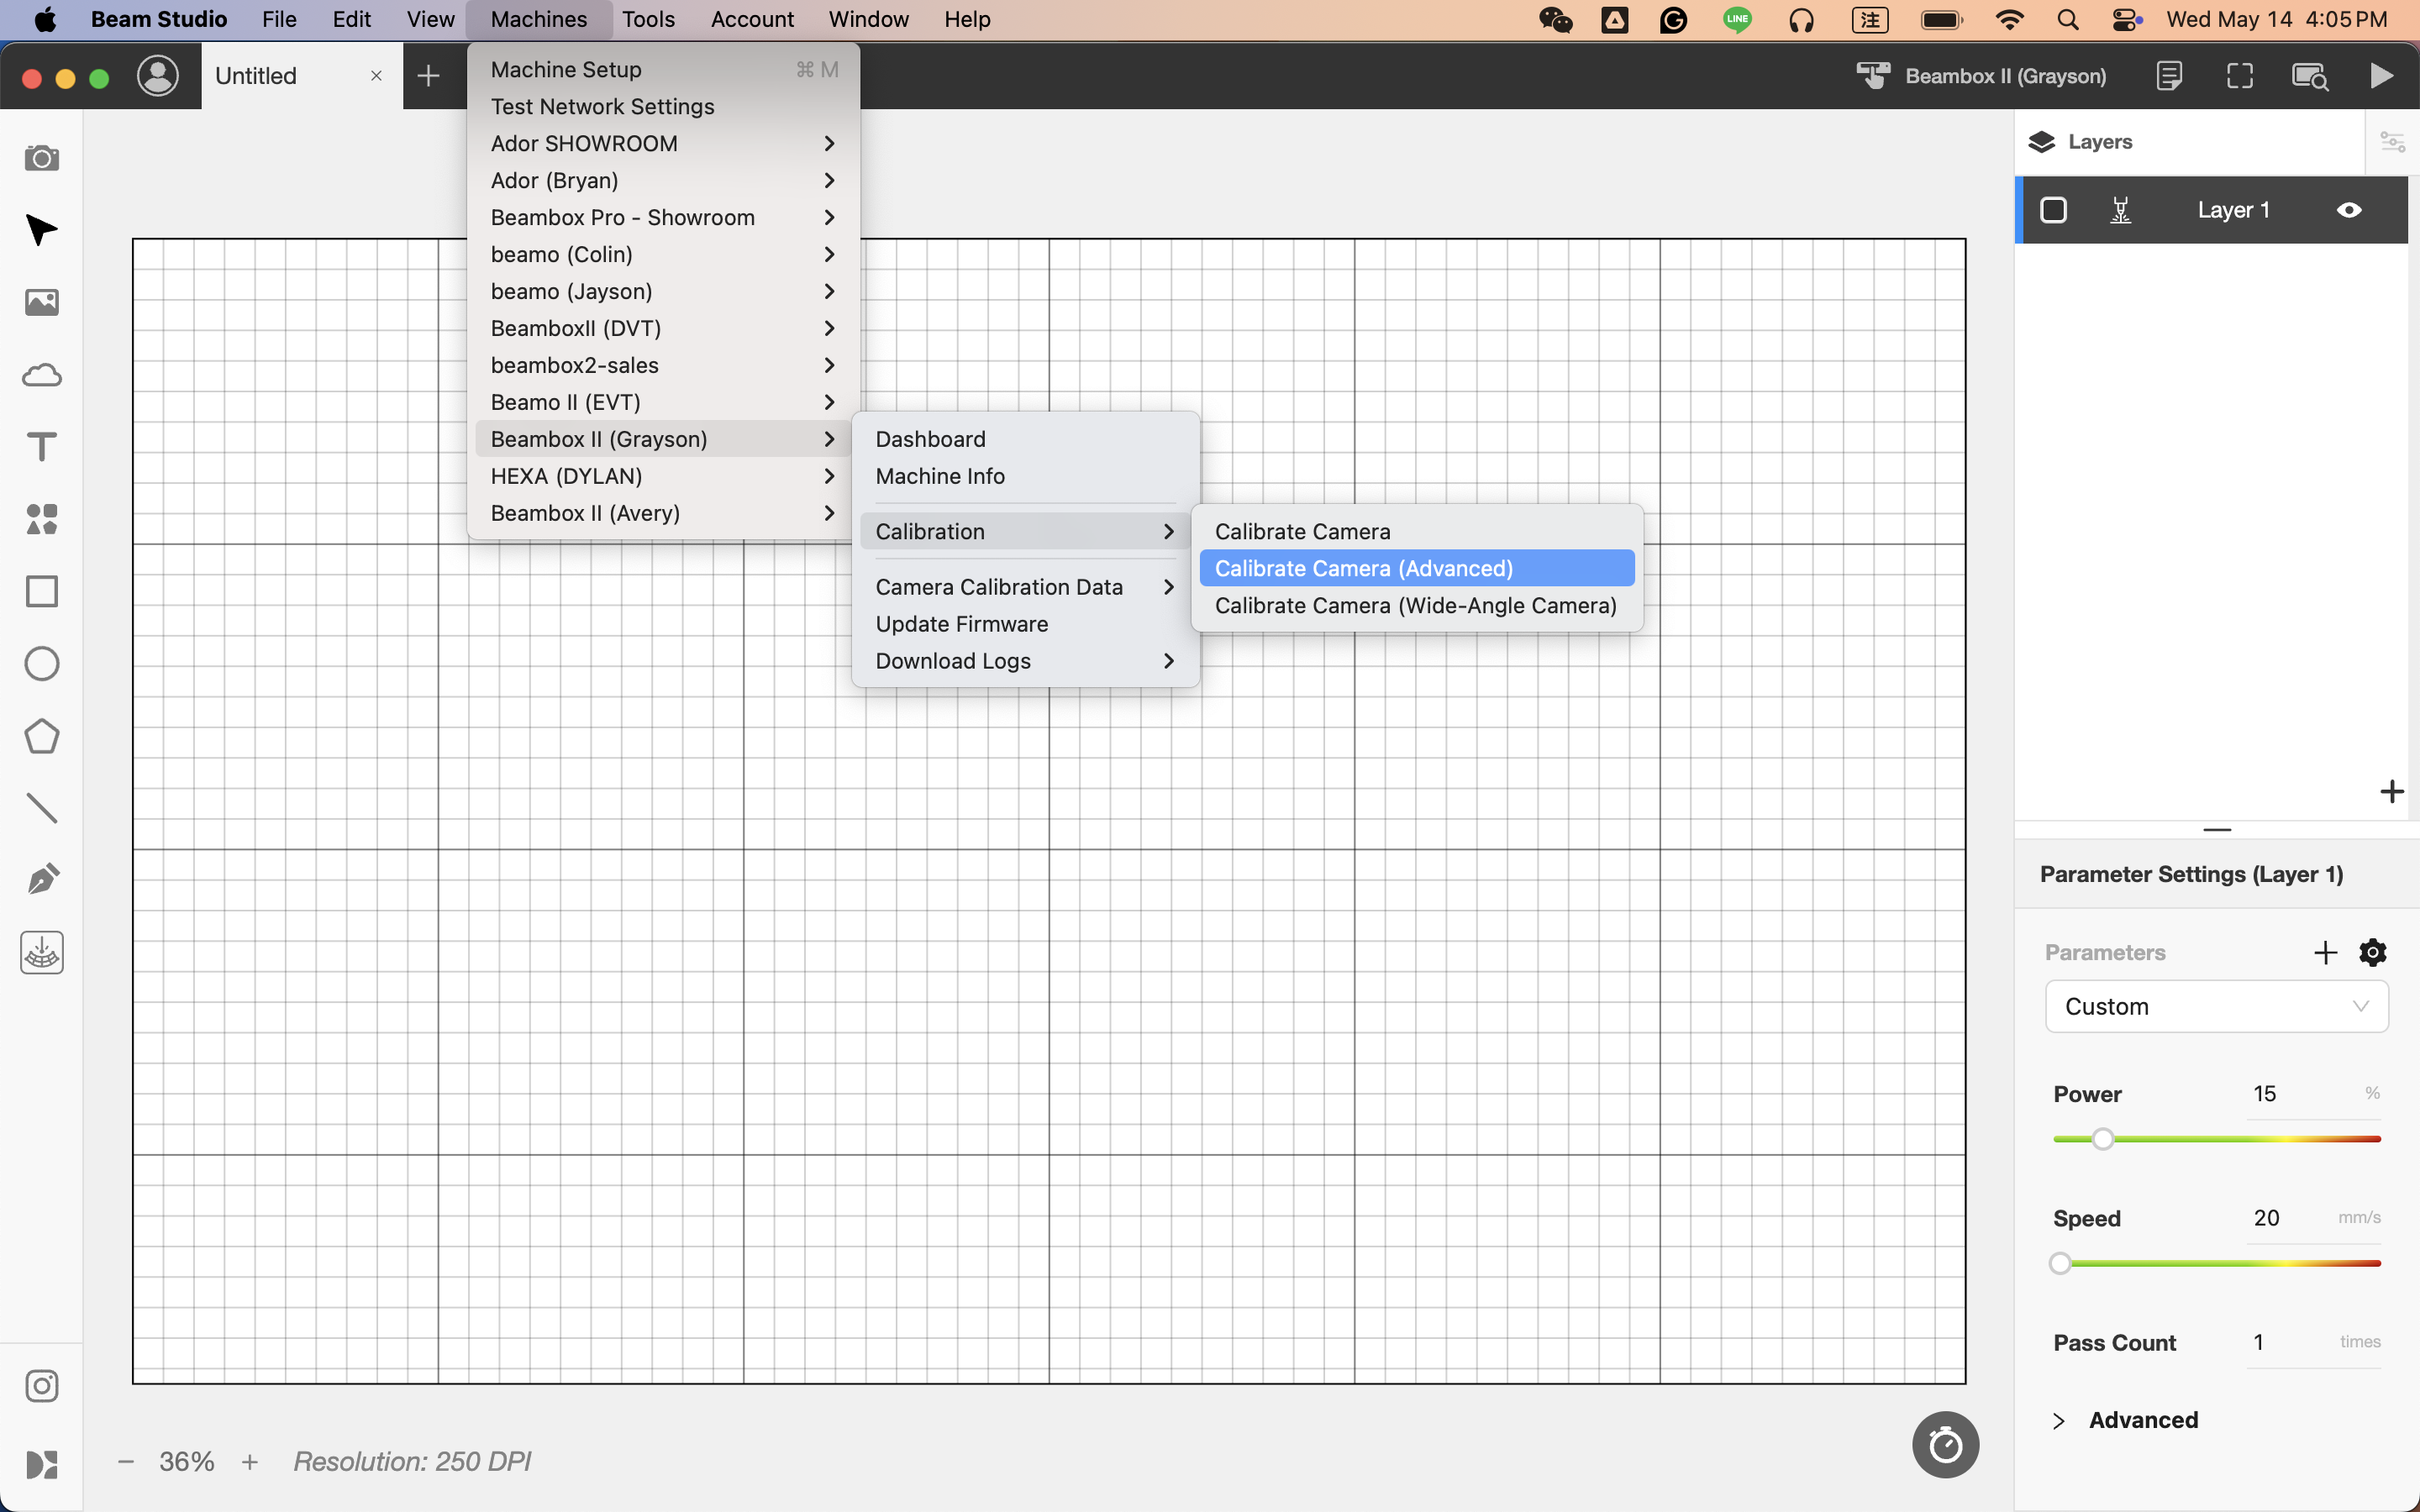Open the Tools menu in menu bar
The width and height of the screenshot is (2420, 1512).
648,19
